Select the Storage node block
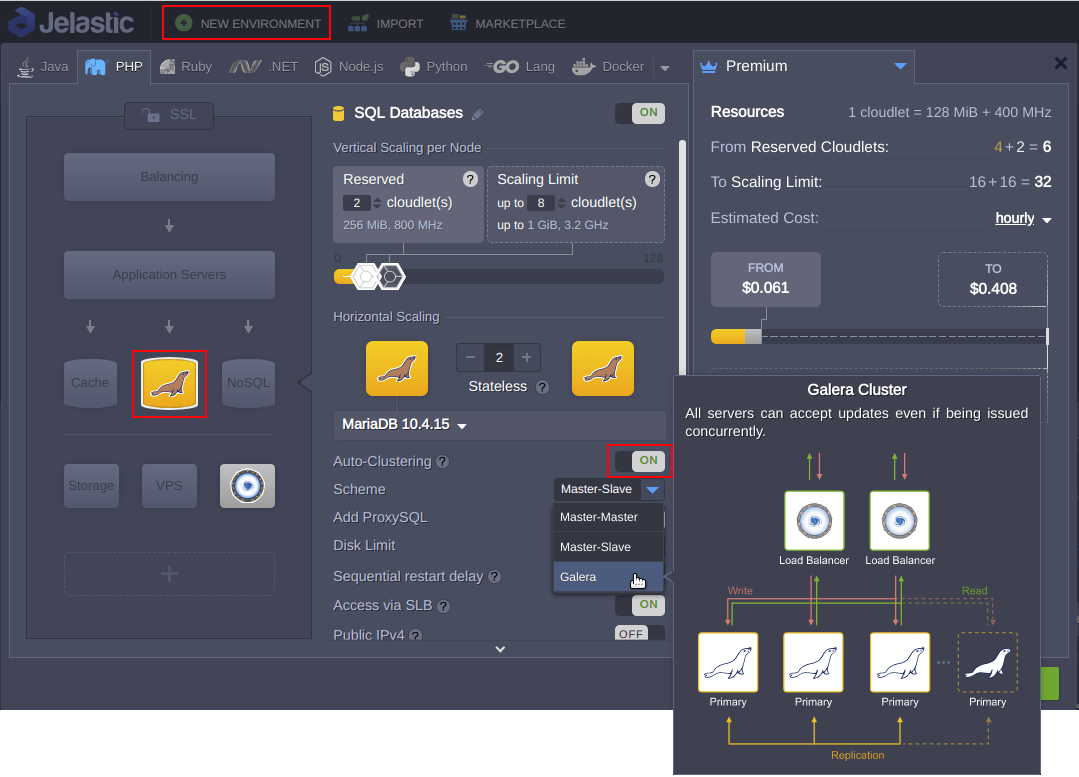Viewport: 1079px width, 777px height. [x=92, y=486]
